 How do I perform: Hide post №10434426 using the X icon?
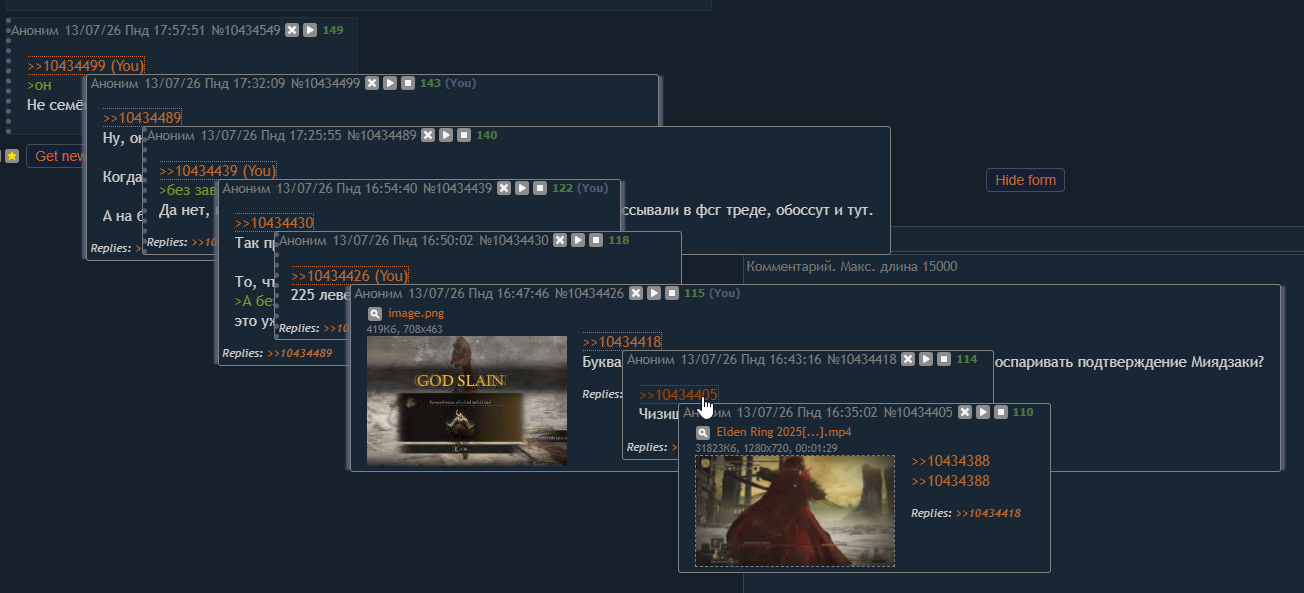click(x=636, y=293)
